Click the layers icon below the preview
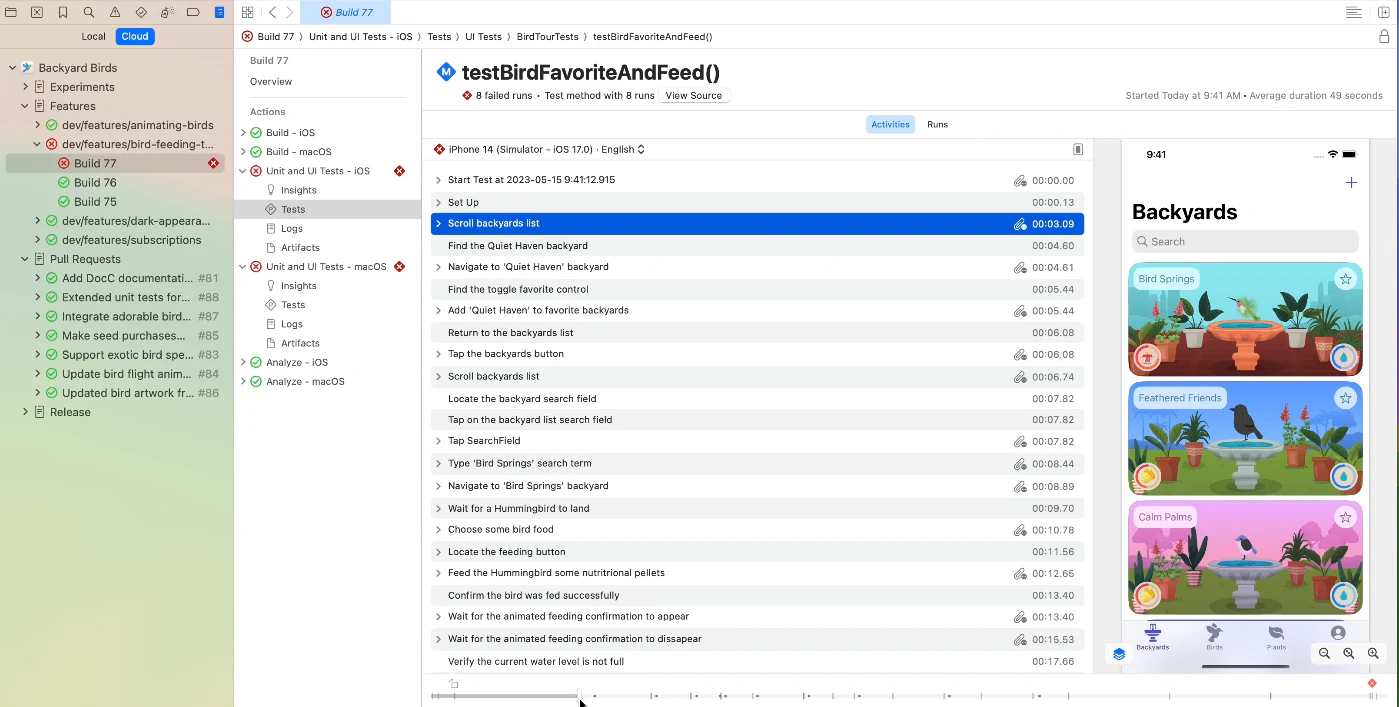Screen dimensions: 1399x707 1119,654
